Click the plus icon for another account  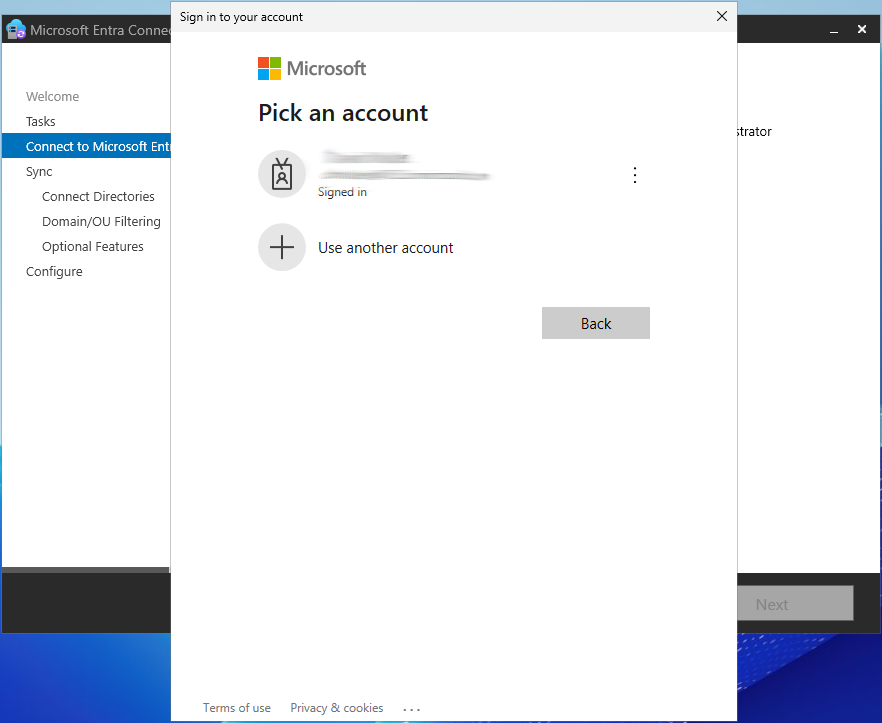coord(282,247)
